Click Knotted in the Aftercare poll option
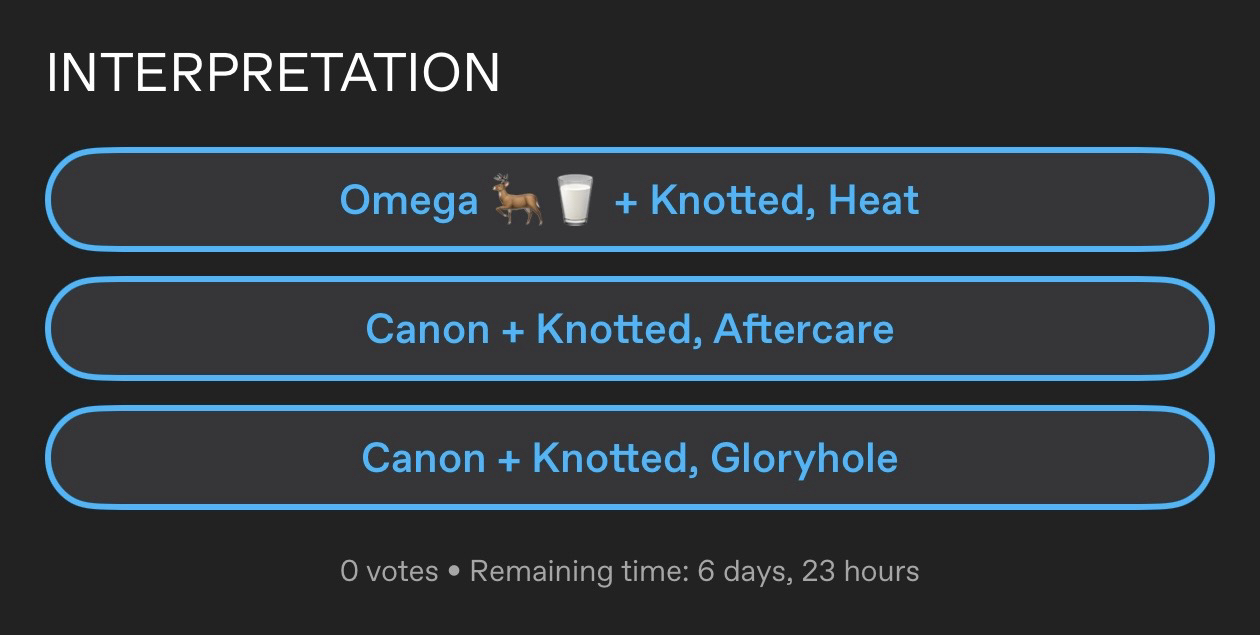The image size is (1260, 635). pos(615,329)
